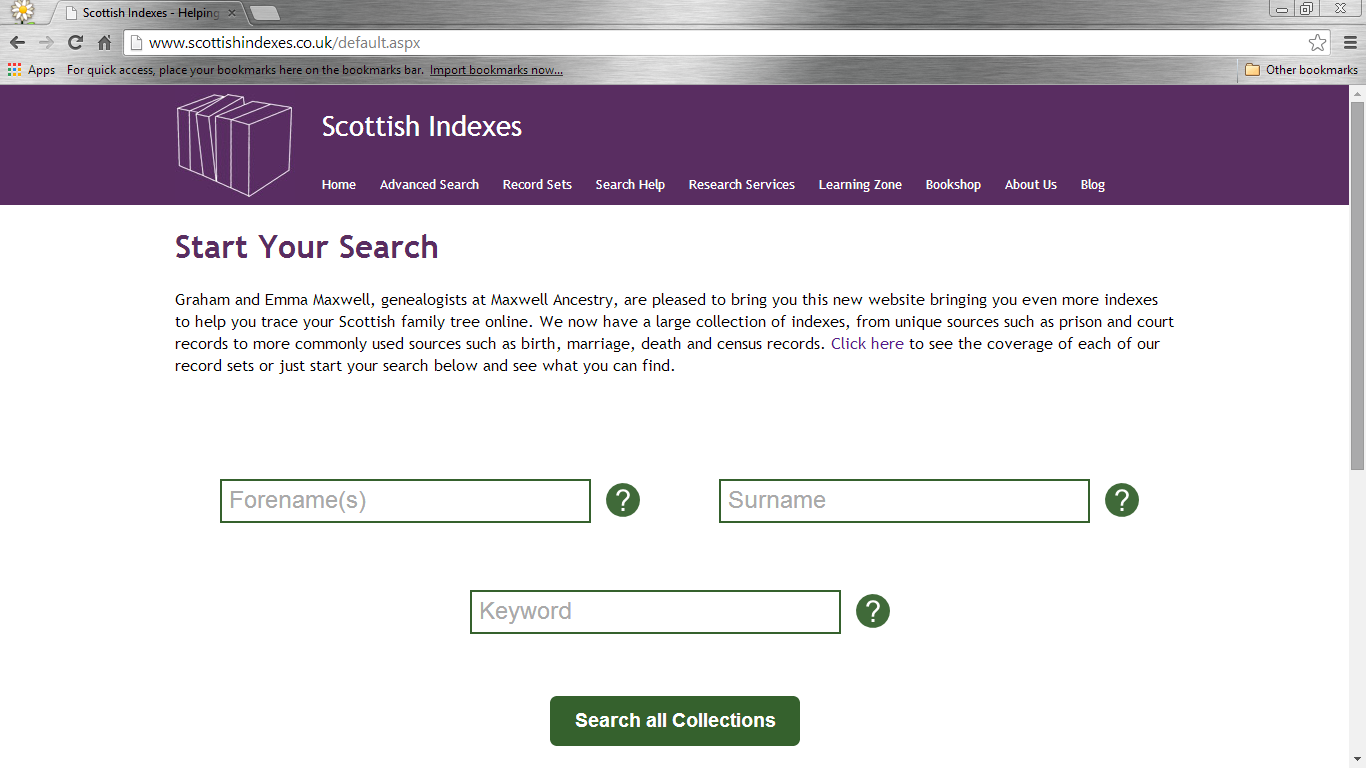
Task: Open the Chrome menu button
Action: pos(1349,43)
